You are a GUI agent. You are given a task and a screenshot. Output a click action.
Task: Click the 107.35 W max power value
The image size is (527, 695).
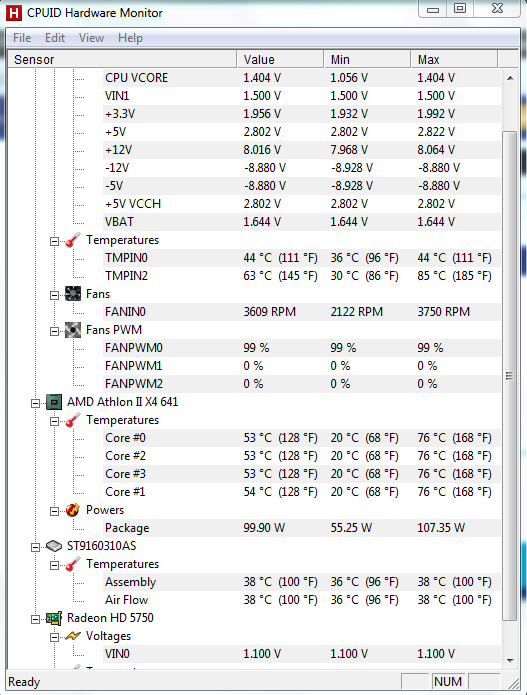click(441, 528)
